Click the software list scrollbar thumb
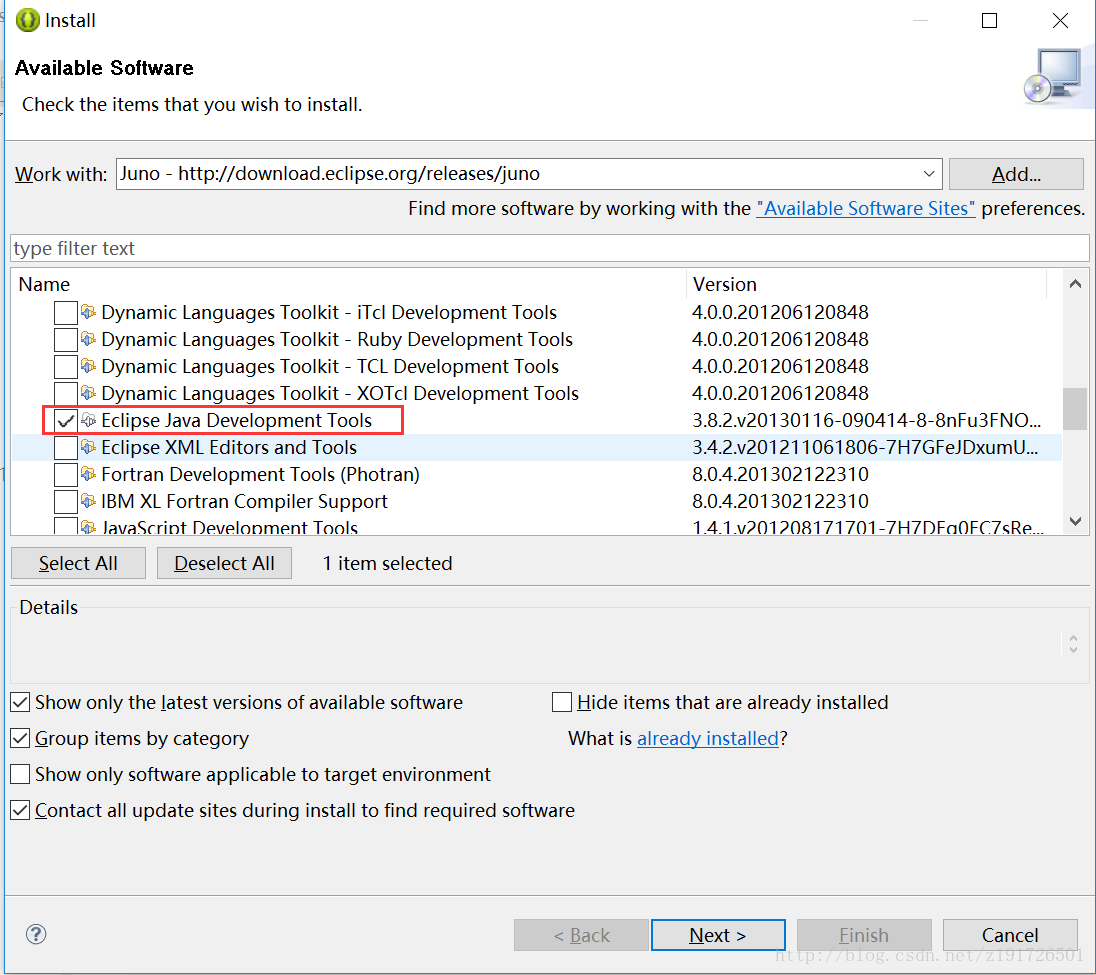Viewport: 1096px width, 975px height. (1075, 409)
